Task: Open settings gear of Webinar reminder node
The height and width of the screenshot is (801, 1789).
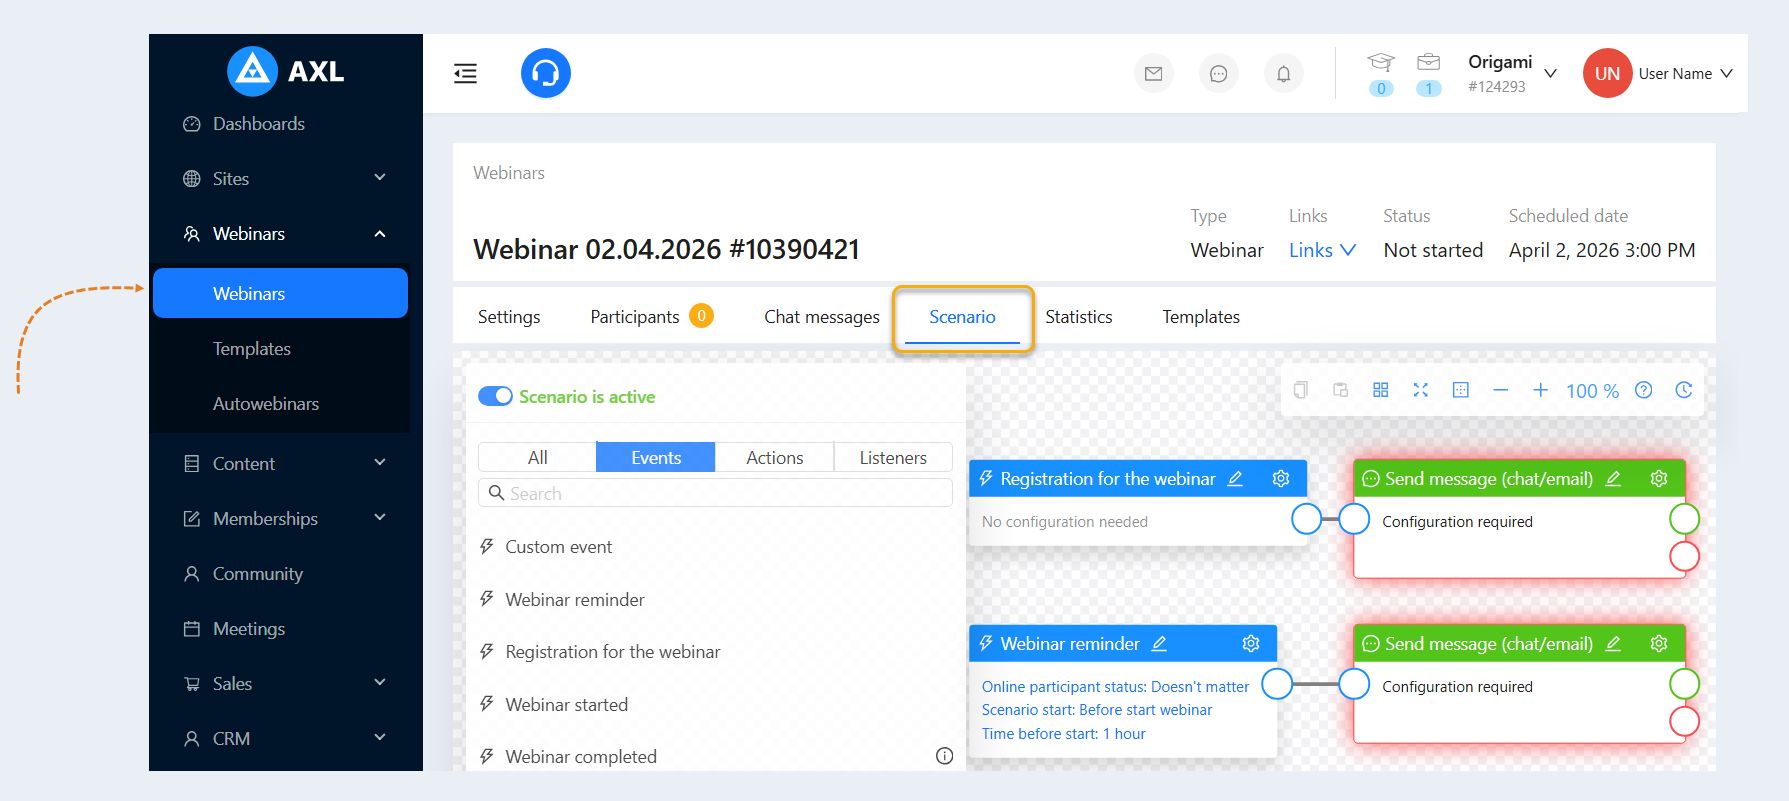Action: [1250, 644]
